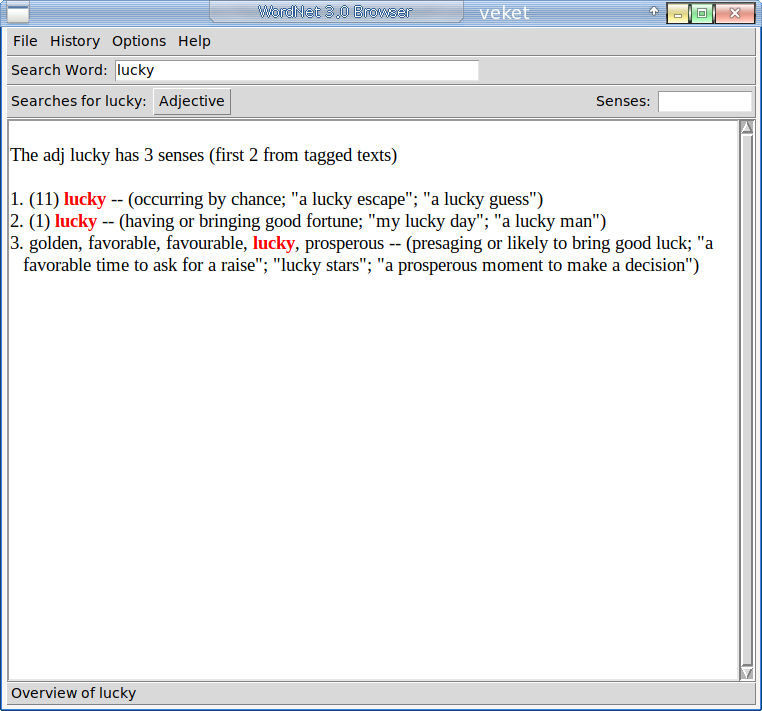Click the word 'golden' in sense 3

click(x=55, y=243)
